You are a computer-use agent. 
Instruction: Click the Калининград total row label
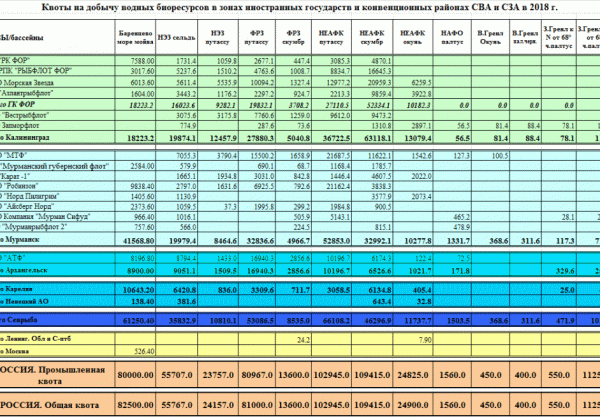[x=25, y=138]
